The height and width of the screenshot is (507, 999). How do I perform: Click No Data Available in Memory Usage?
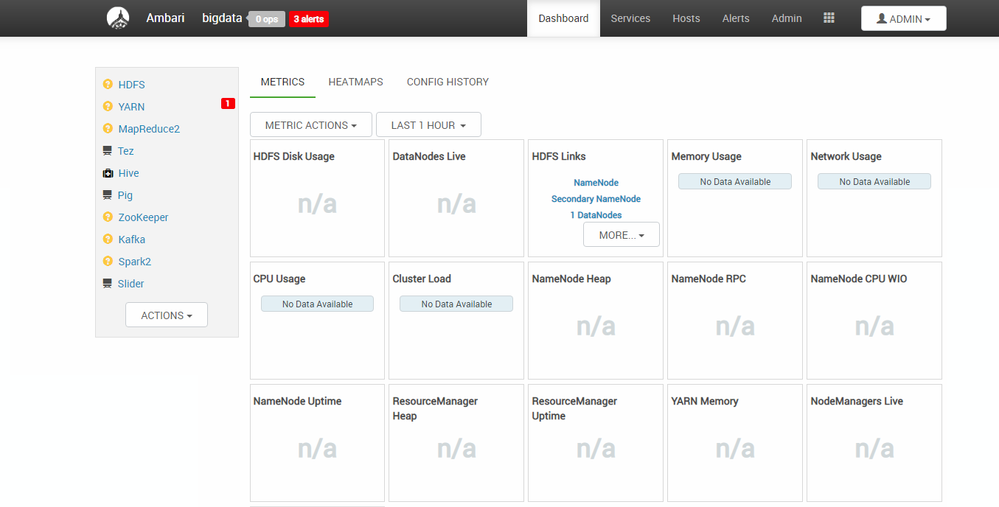(x=735, y=182)
